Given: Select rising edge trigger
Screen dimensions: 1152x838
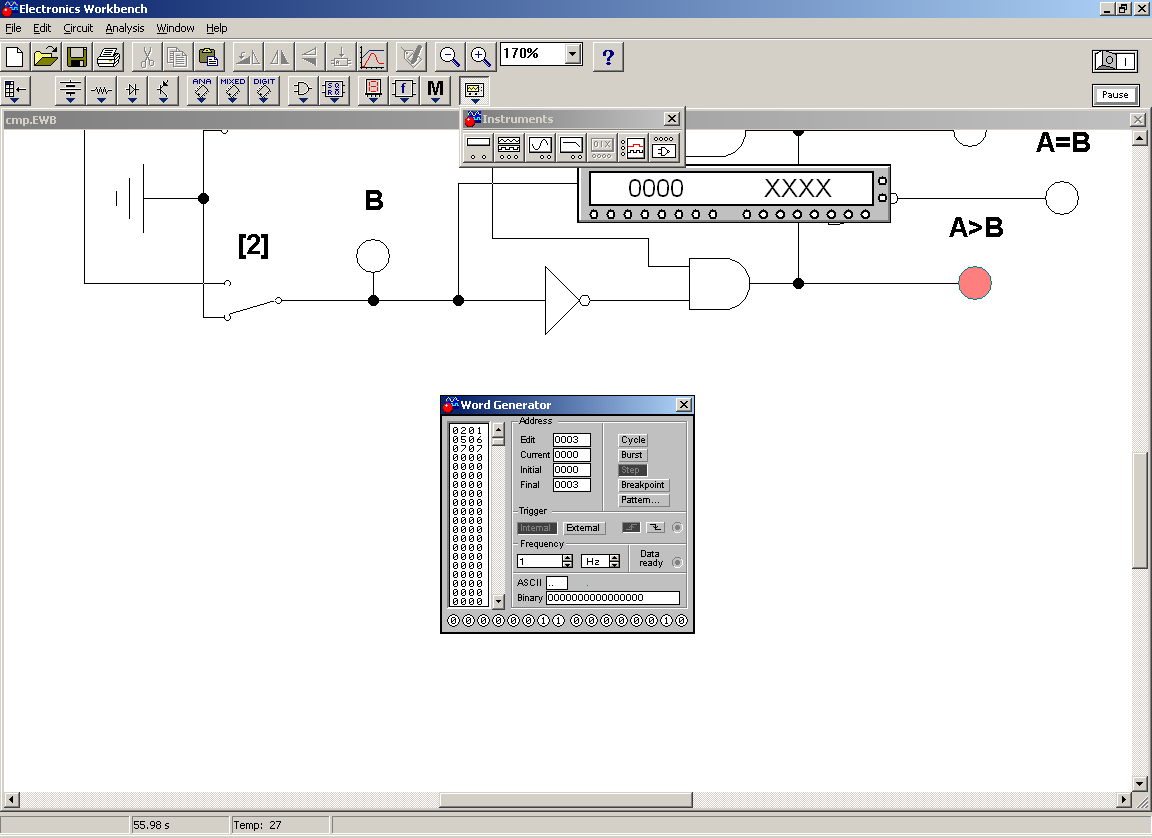Looking at the screenshot, I should 630,527.
